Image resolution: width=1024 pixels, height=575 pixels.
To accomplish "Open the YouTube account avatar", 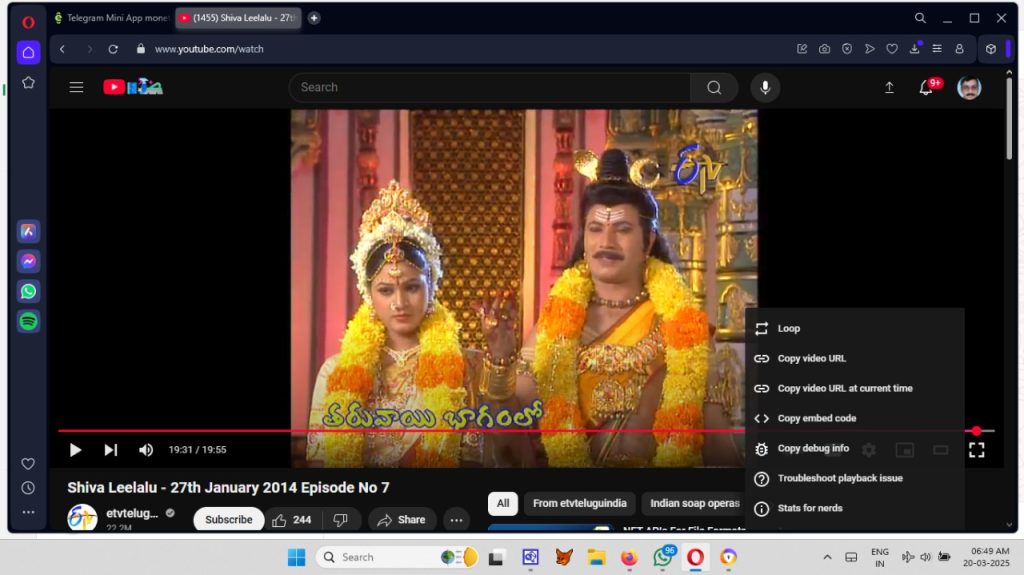I will [969, 88].
